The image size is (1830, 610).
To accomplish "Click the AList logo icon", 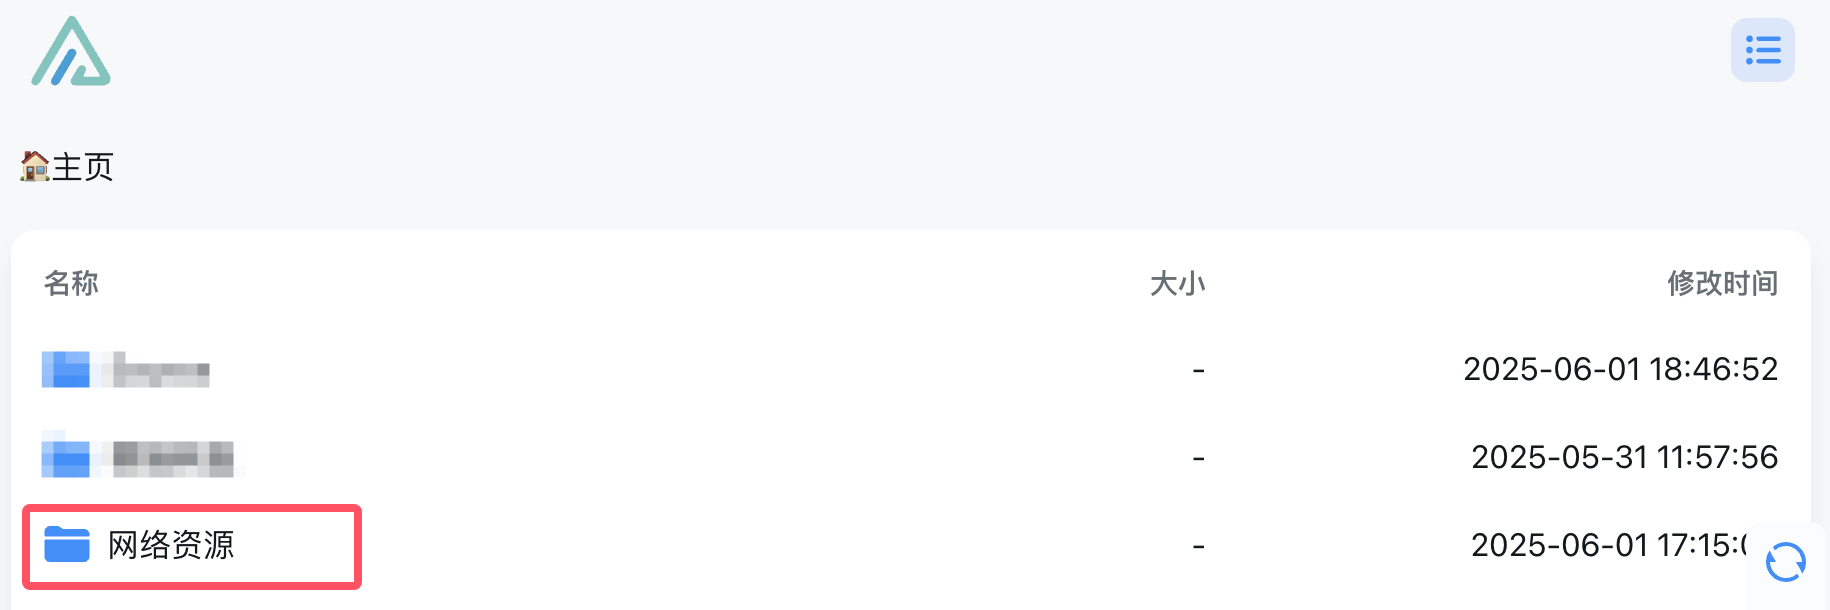I will click(71, 51).
